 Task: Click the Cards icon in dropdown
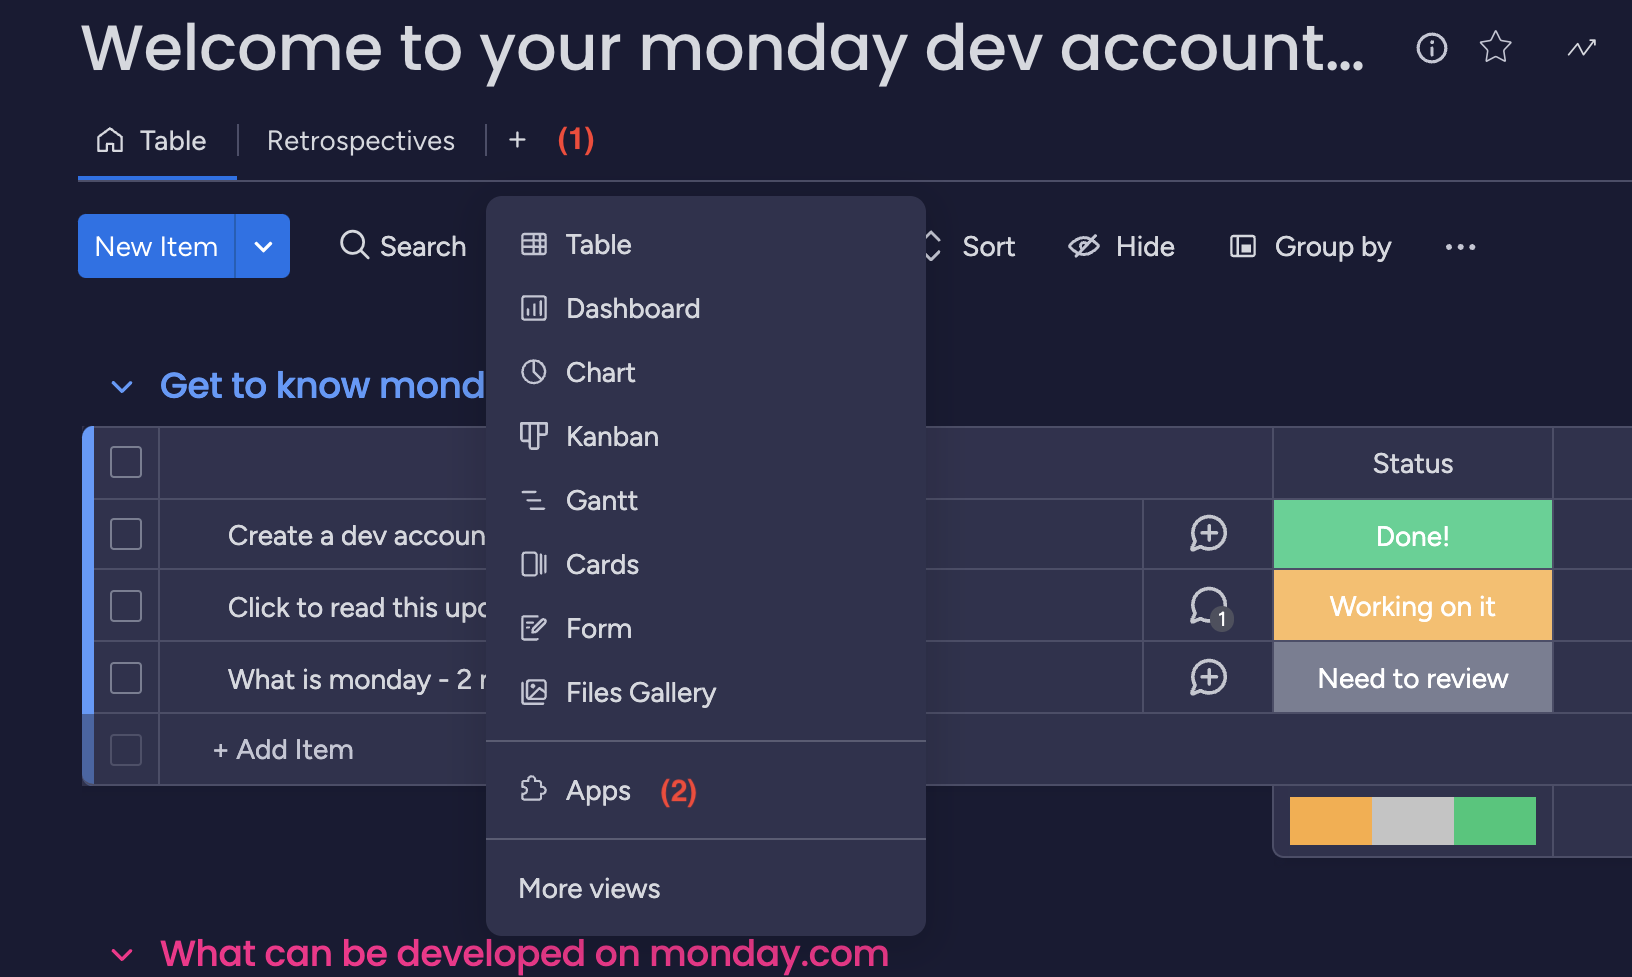click(x=534, y=564)
